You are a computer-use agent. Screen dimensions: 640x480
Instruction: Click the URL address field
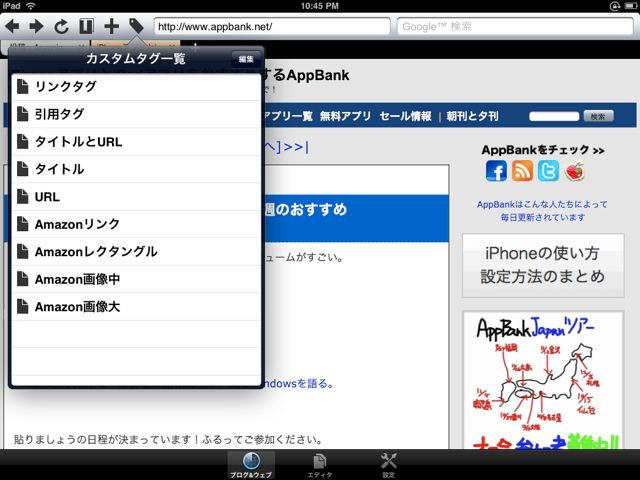[x=272, y=27]
